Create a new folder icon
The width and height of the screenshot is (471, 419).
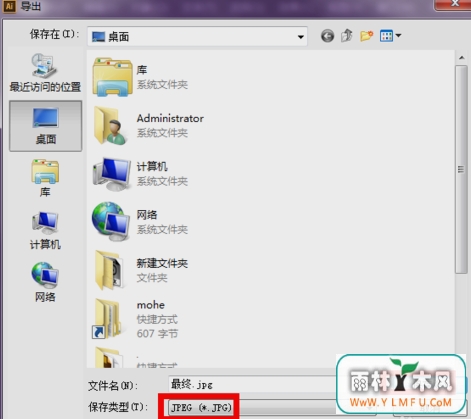point(366,36)
